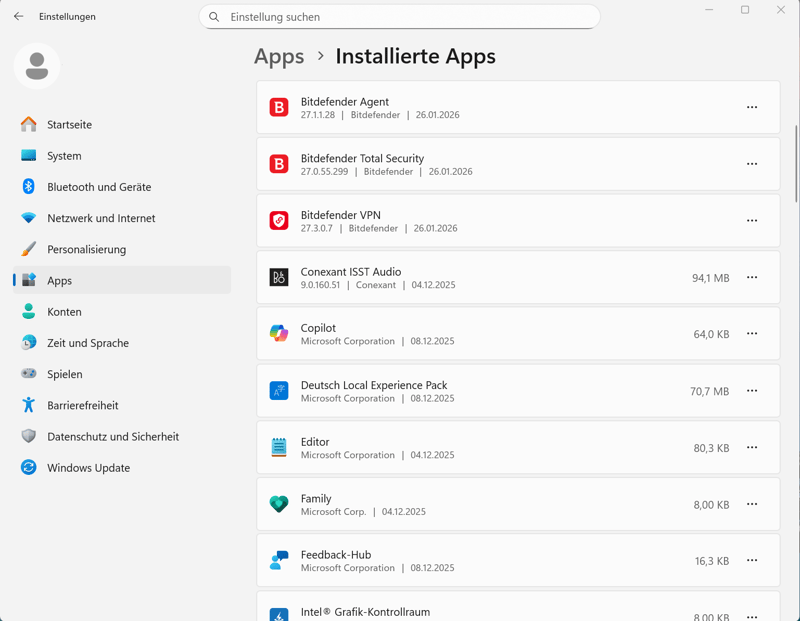Open Bluetooth und Geräte
The height and width of the screenshot is (621, 800).
122,187
